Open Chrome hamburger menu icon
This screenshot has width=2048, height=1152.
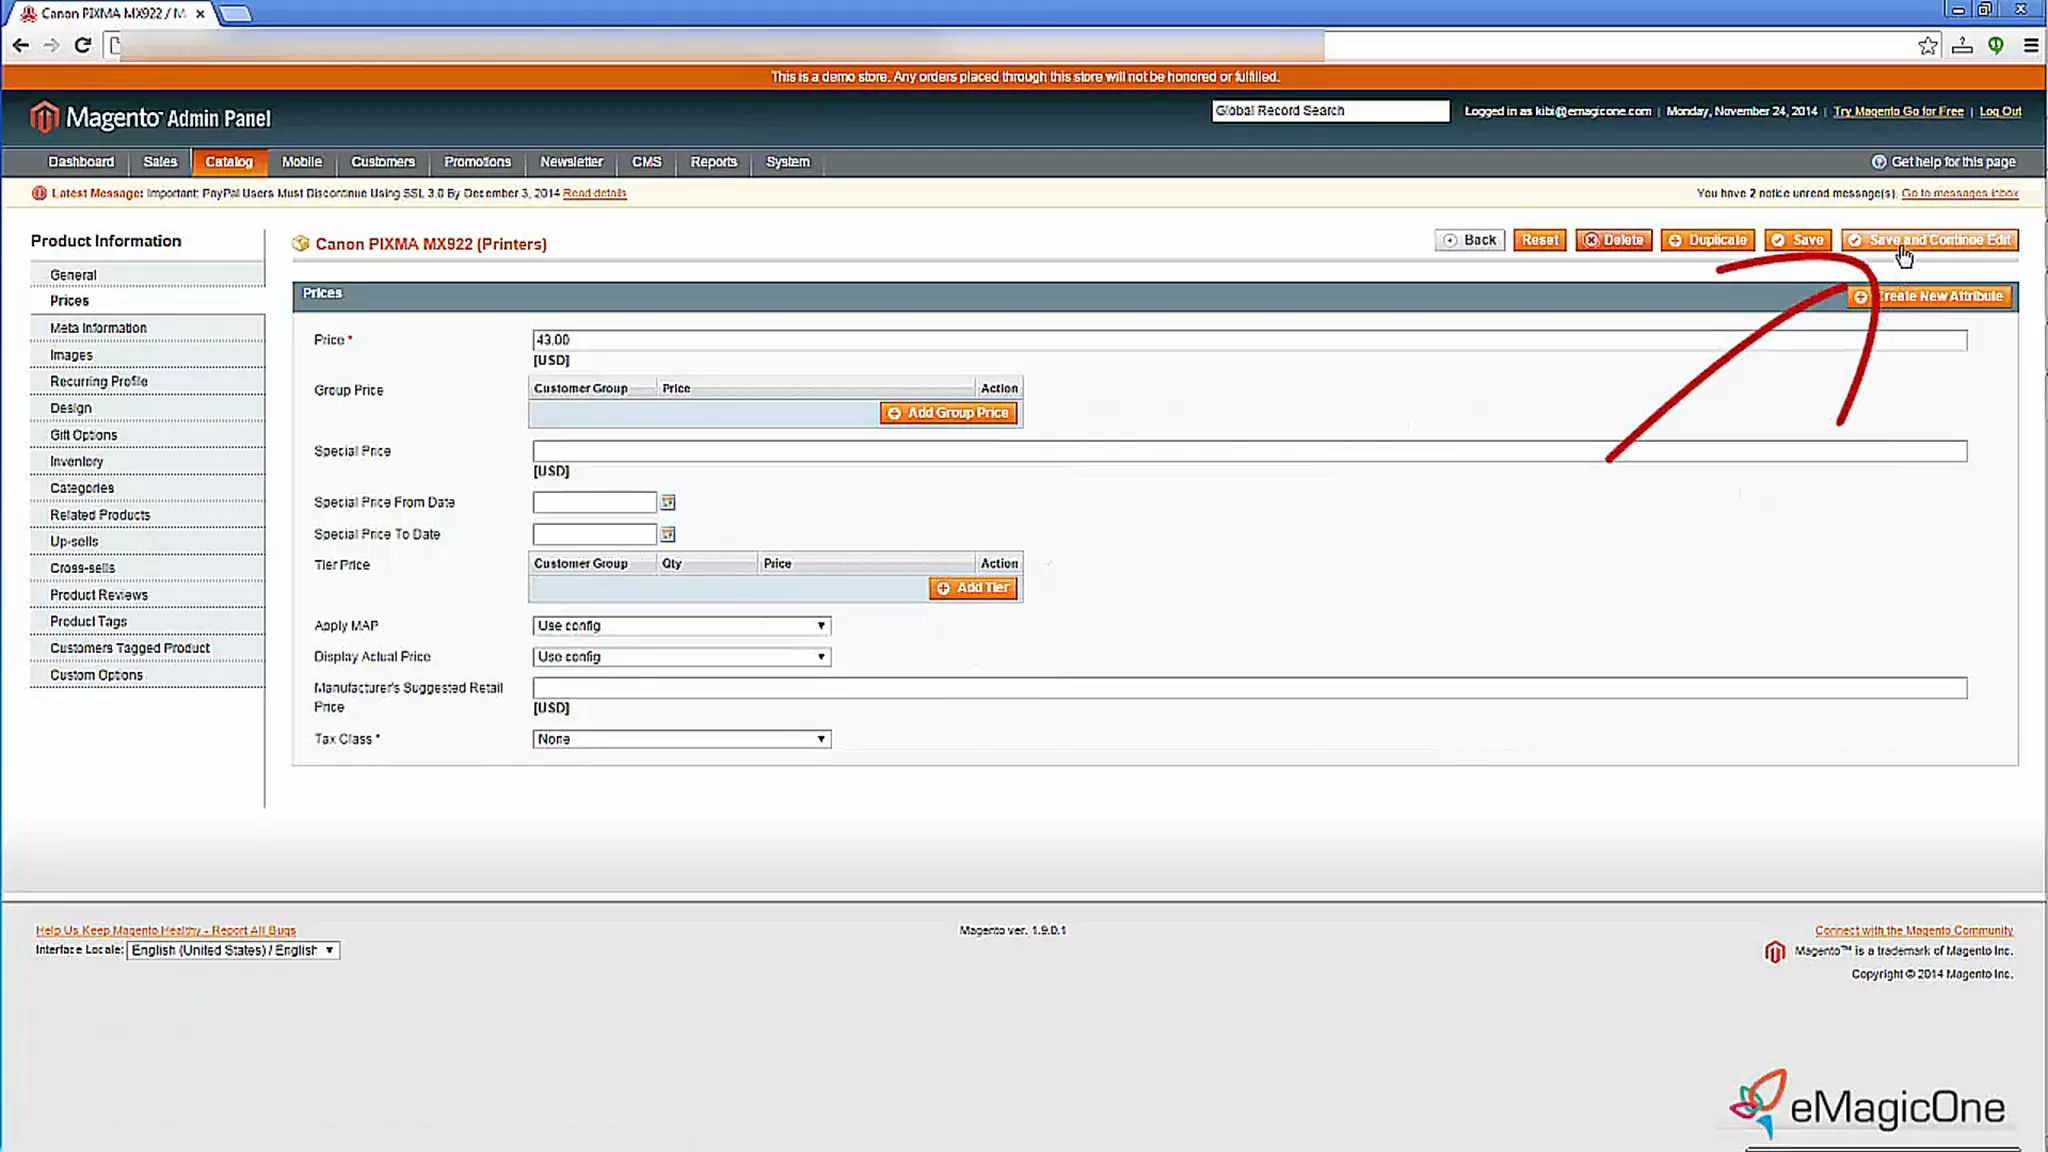coord(2030,45)
